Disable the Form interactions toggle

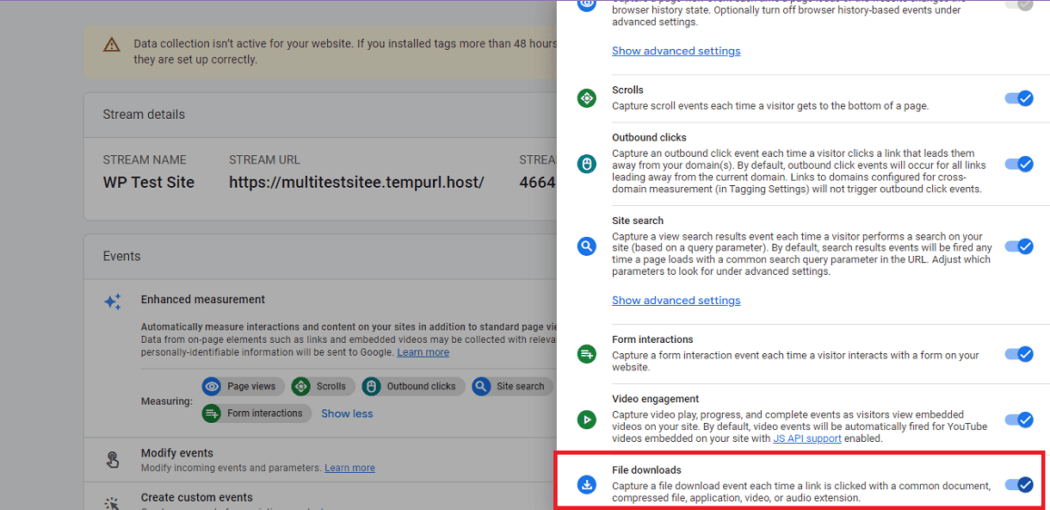(x=1019, y=354)
